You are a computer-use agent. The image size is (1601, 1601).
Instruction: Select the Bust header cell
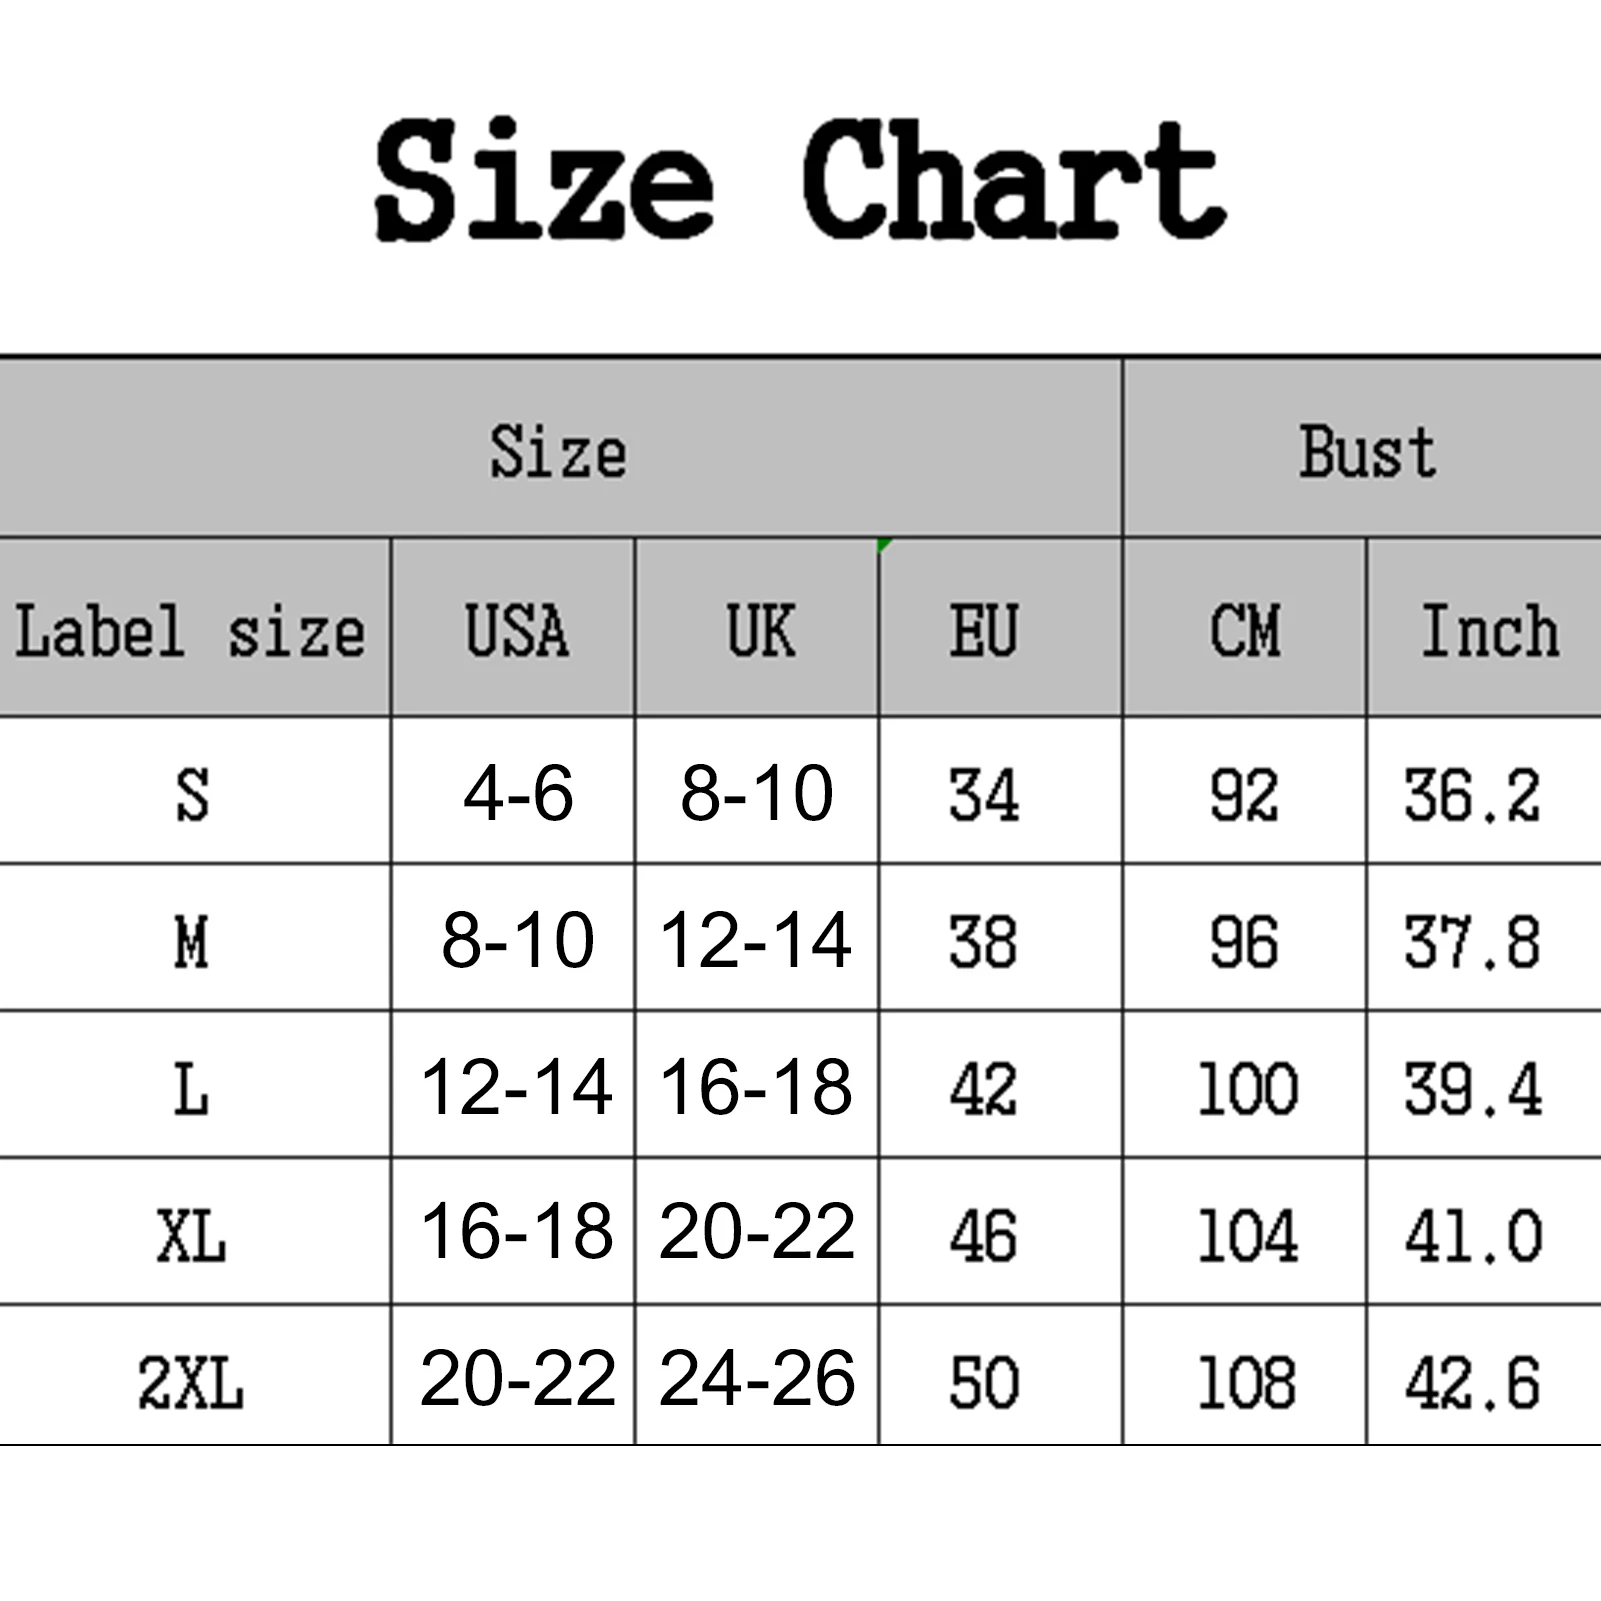(1366, 450)
